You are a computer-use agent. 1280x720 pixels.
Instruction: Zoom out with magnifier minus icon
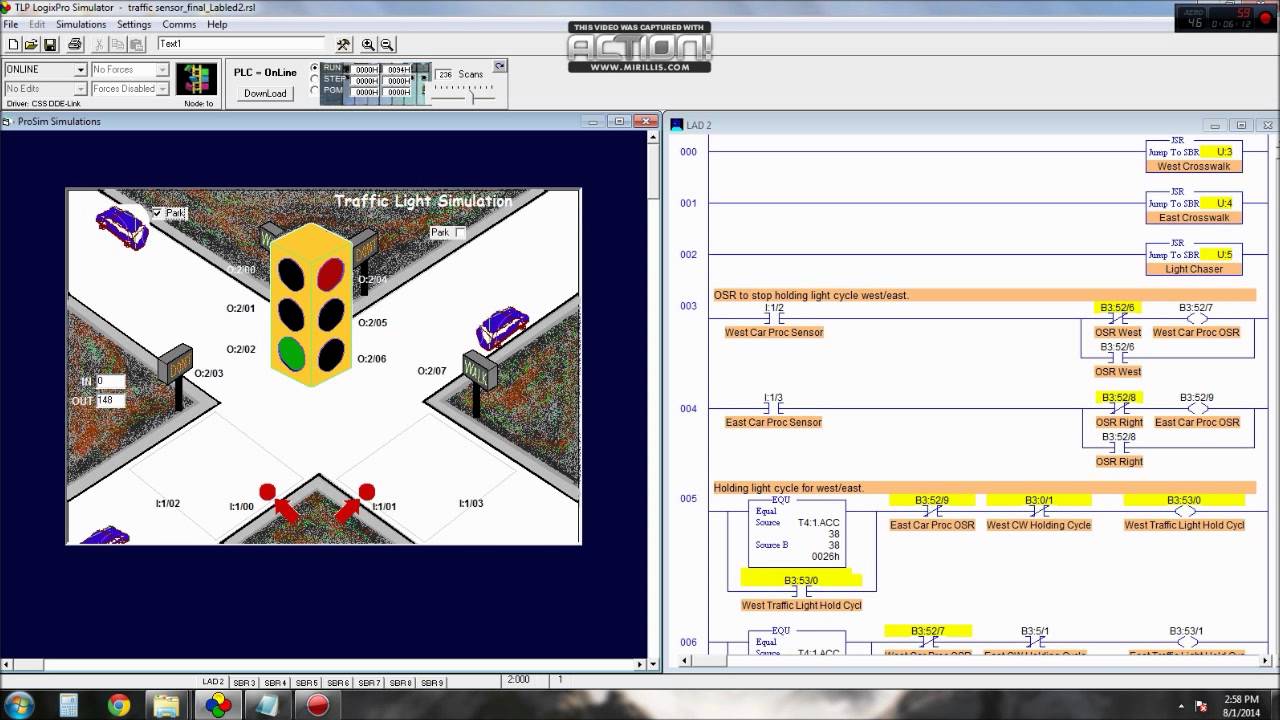click(387, 44)
